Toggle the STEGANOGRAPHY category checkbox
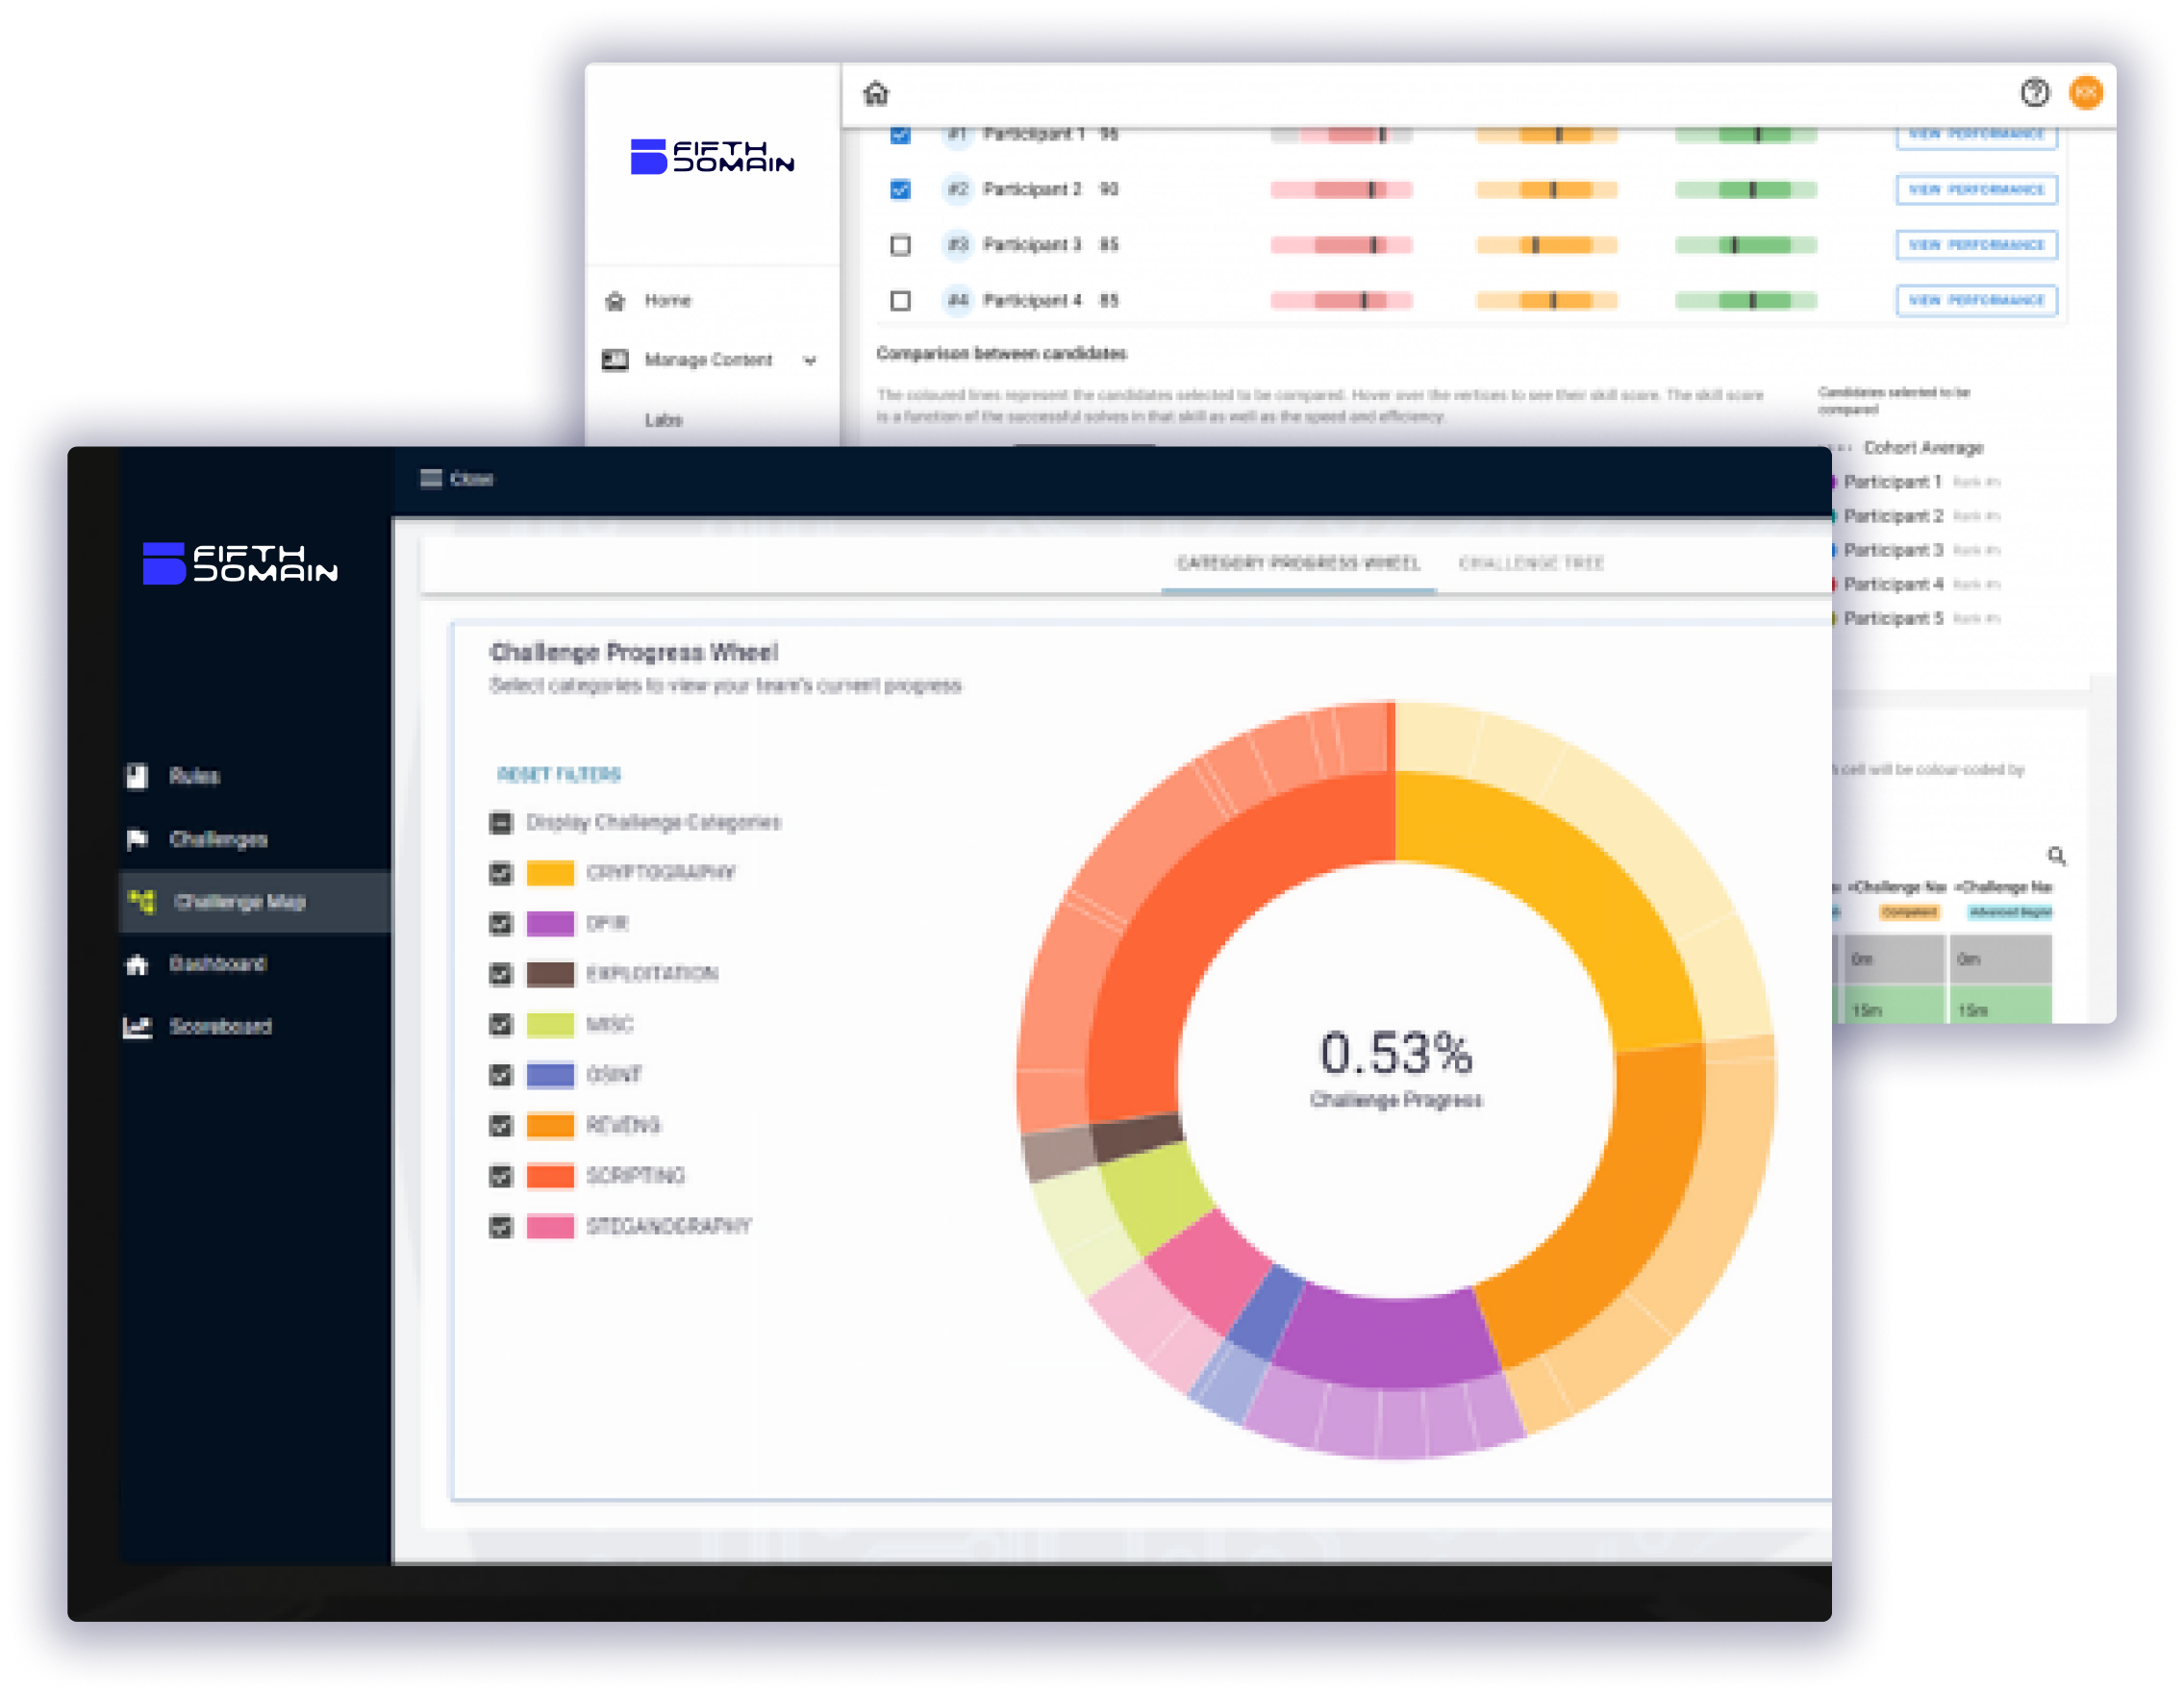The width and height of the screenshot is (2184, 1694). click(501, 1226)
